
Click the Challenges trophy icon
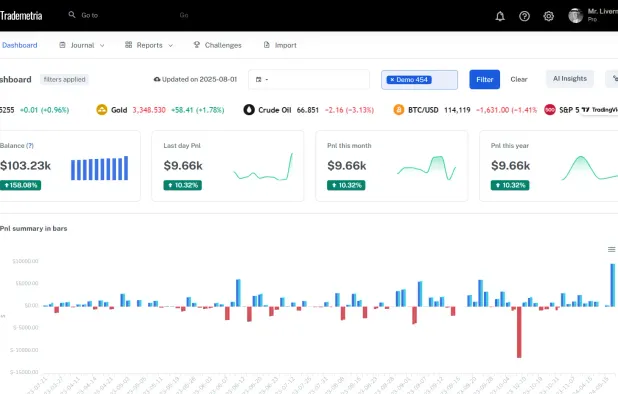click(197, 45)
